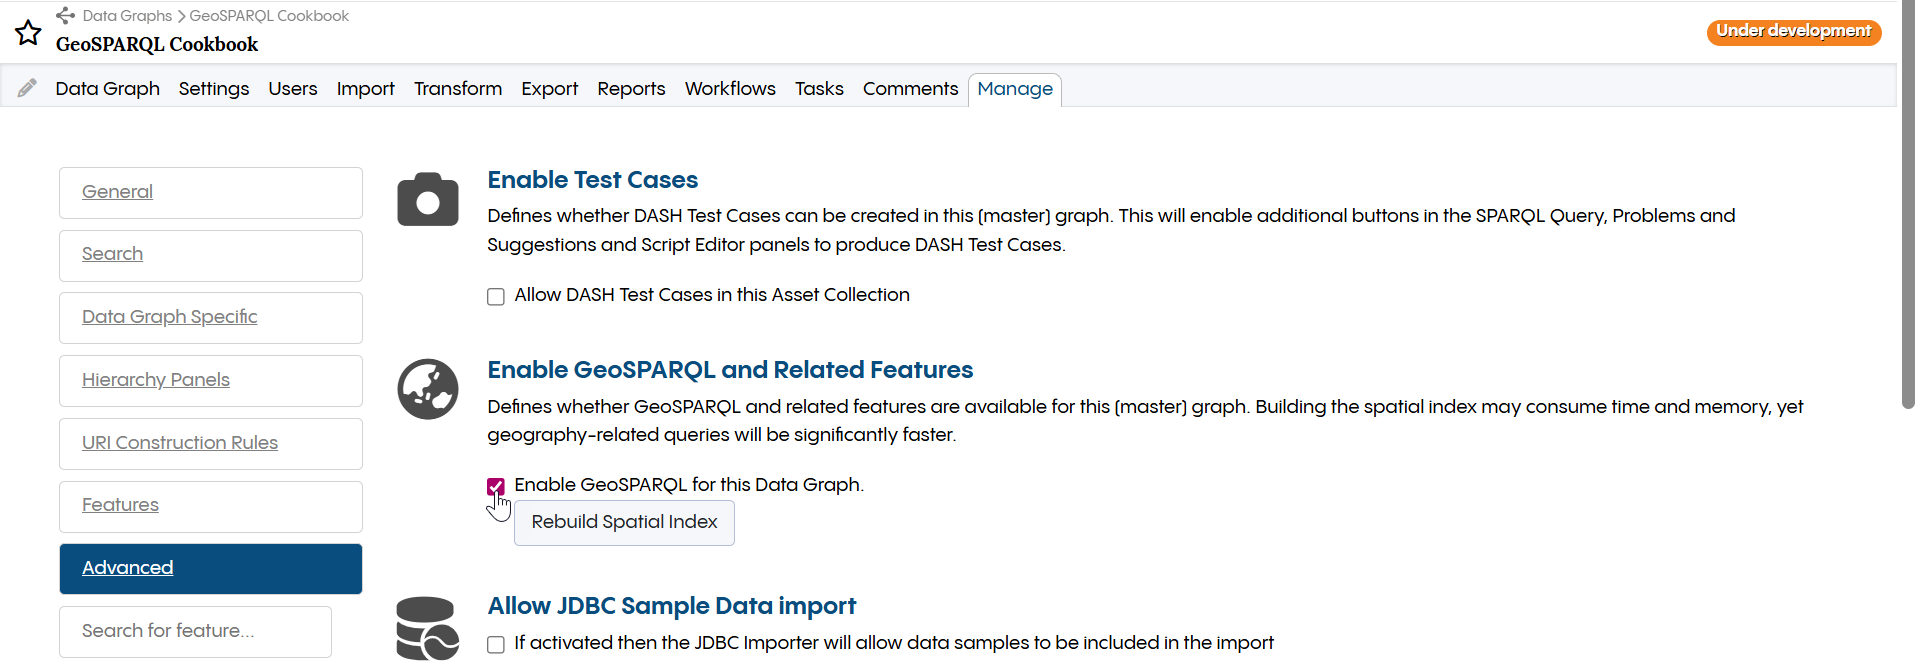Image resolution: width=1919 pixels, height=668 pixels.
Task: Uncheck Enable GeoSPARQL for this Data Graph
Action: (x=495, y=486)
